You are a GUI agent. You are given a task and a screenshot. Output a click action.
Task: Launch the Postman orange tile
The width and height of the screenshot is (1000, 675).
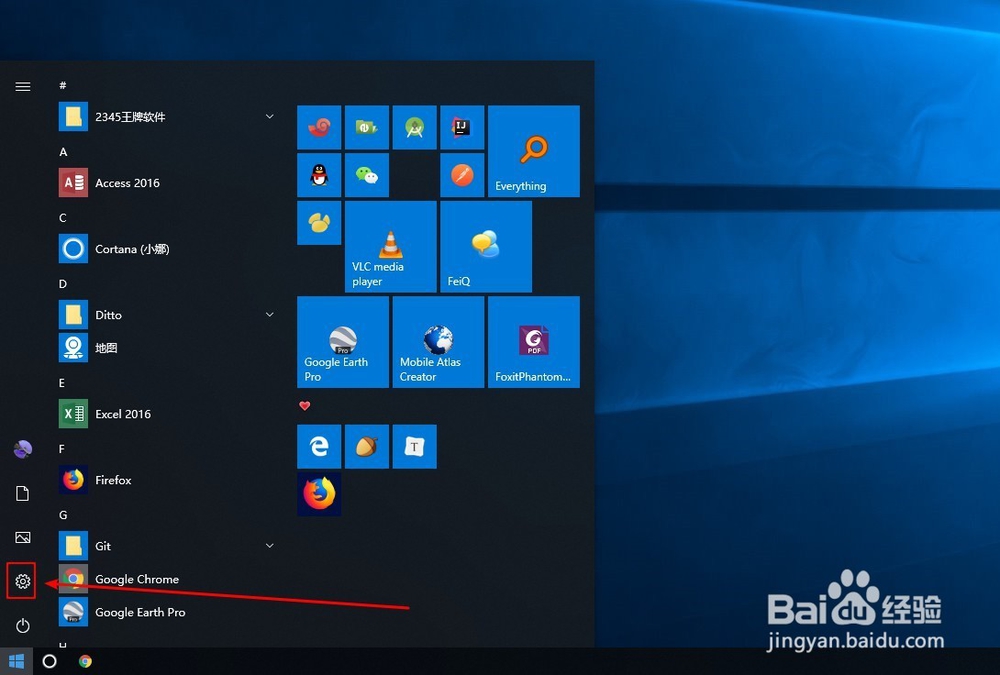[462, 175]
